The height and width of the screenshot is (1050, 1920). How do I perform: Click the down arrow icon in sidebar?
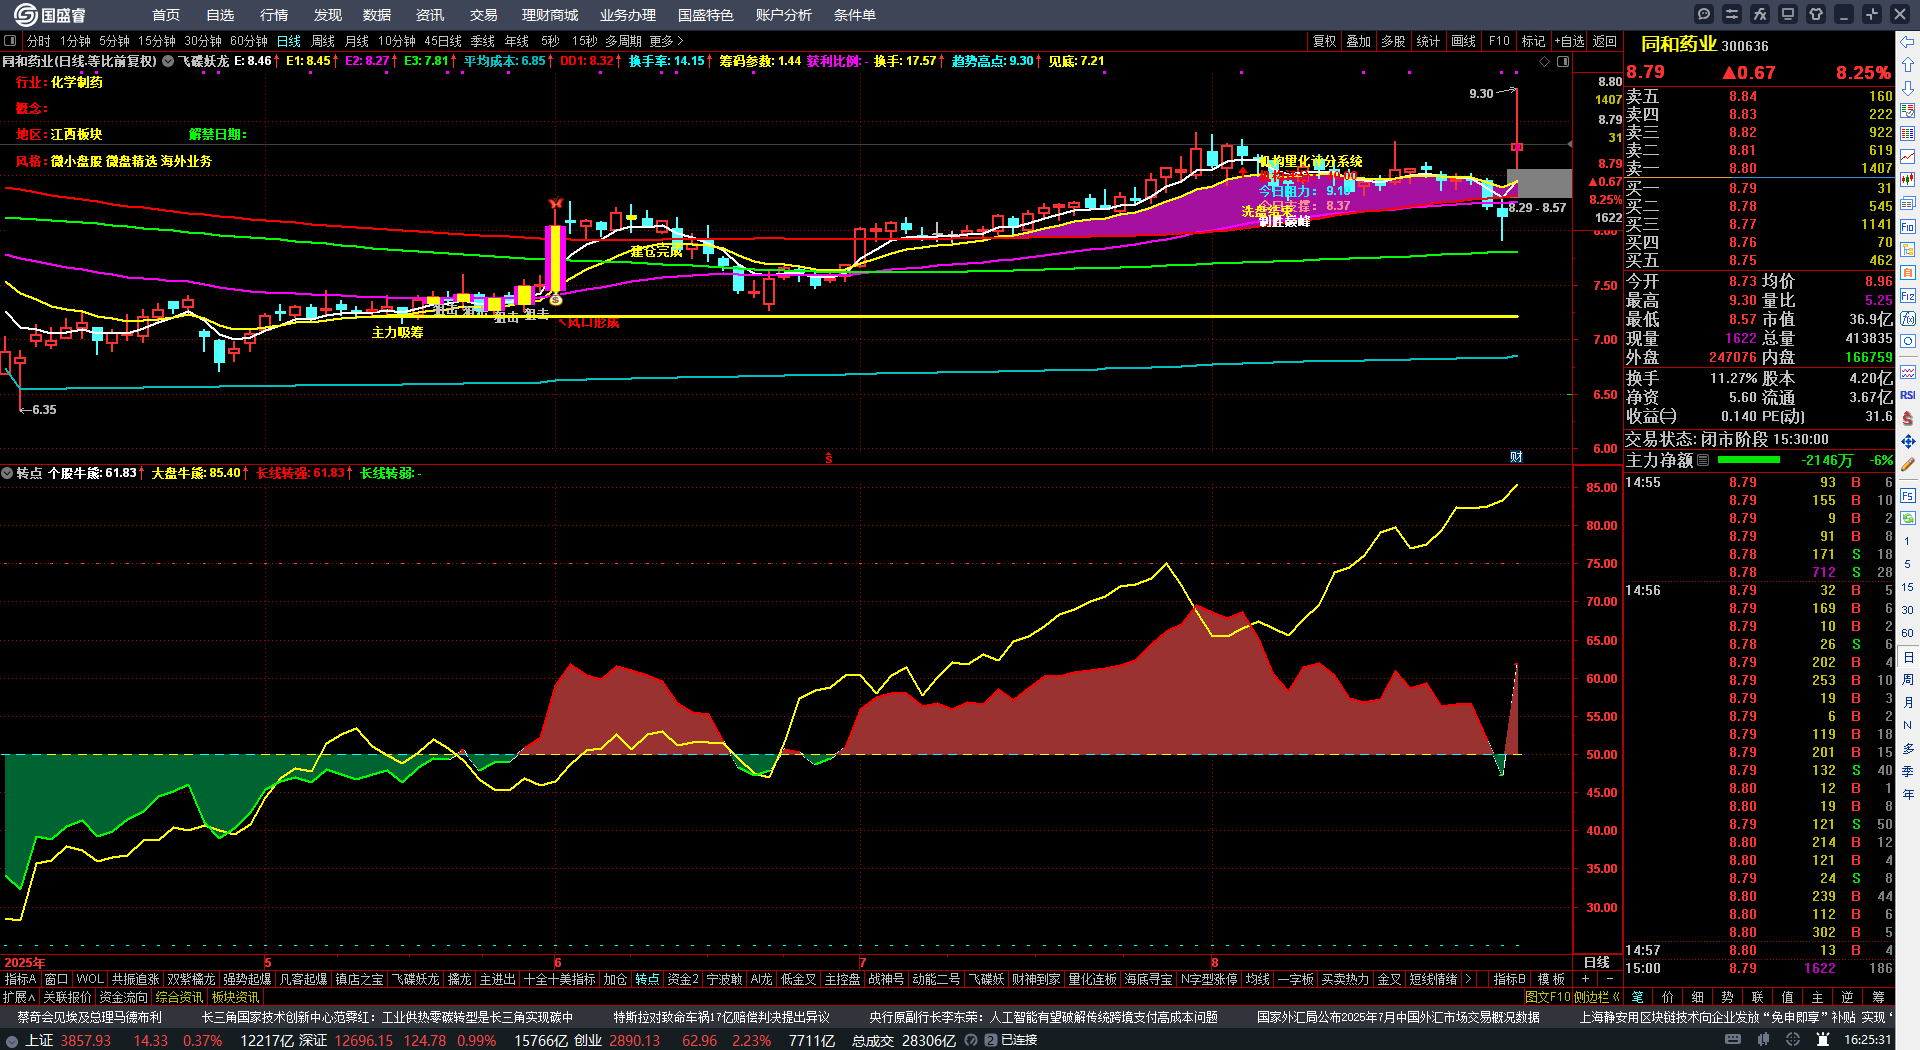[x=1908, y=88]
